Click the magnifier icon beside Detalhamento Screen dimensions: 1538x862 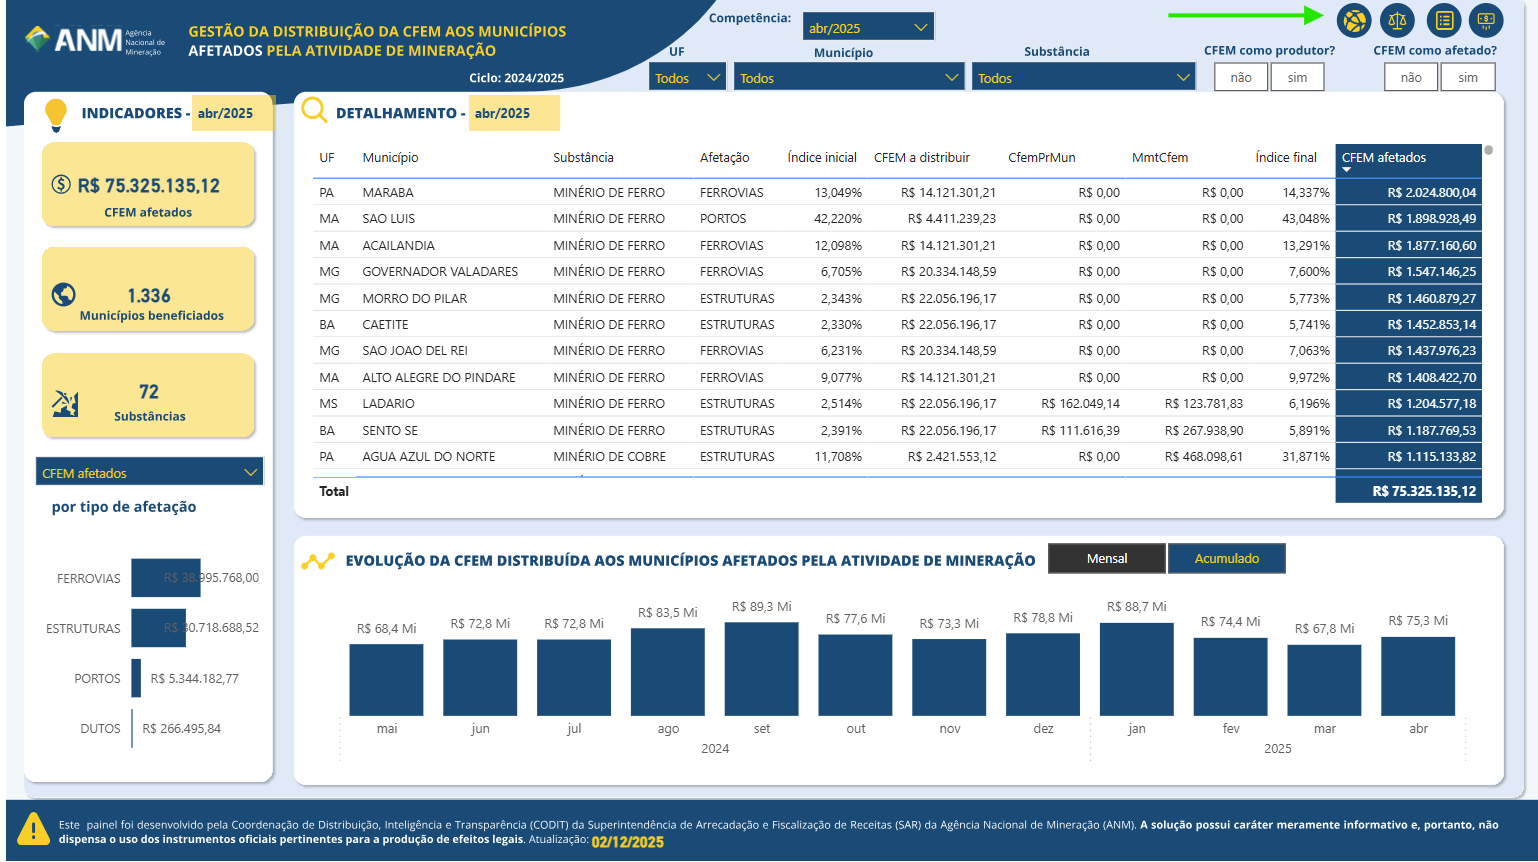pos(314,111)
